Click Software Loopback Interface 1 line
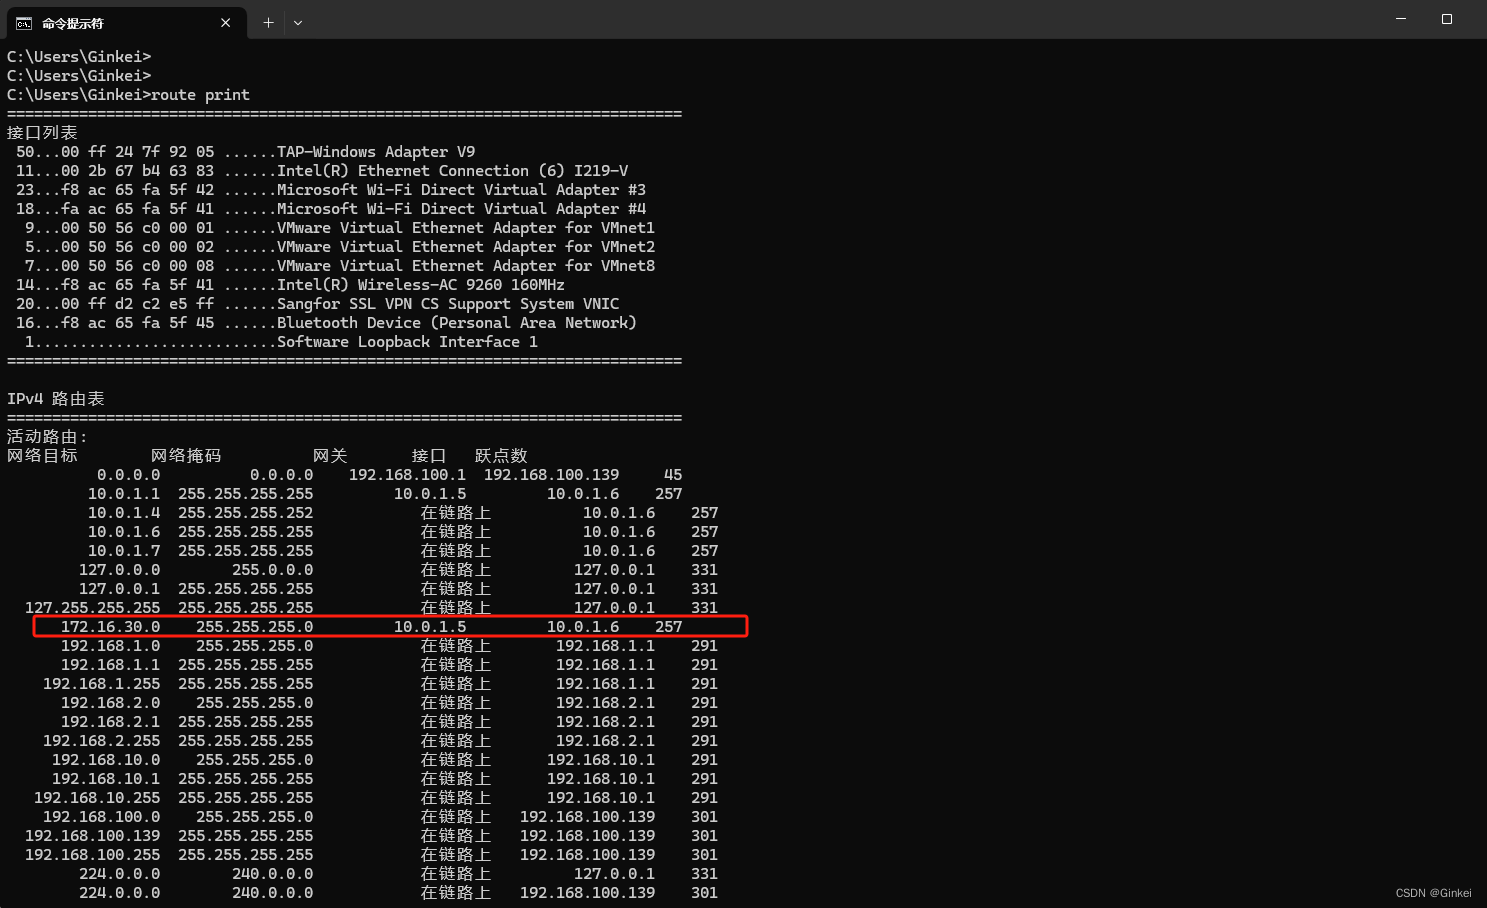This screenshot has height=908, width=1487. (281, 342)
